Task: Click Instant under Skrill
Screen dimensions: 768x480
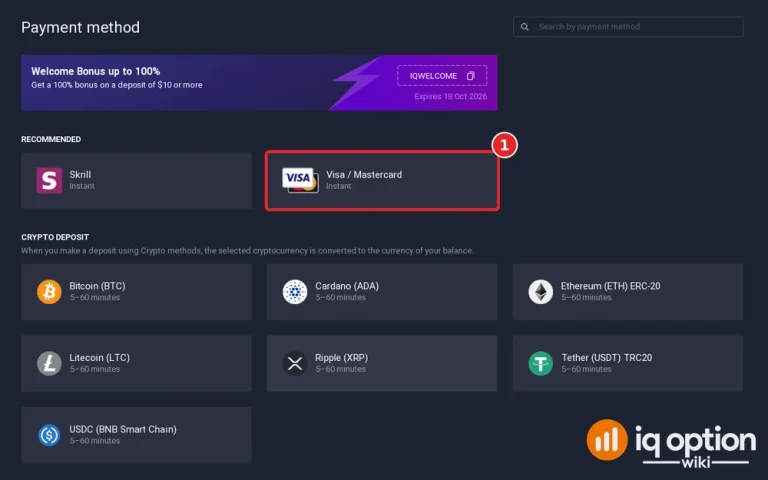Action: pos(82,186)
